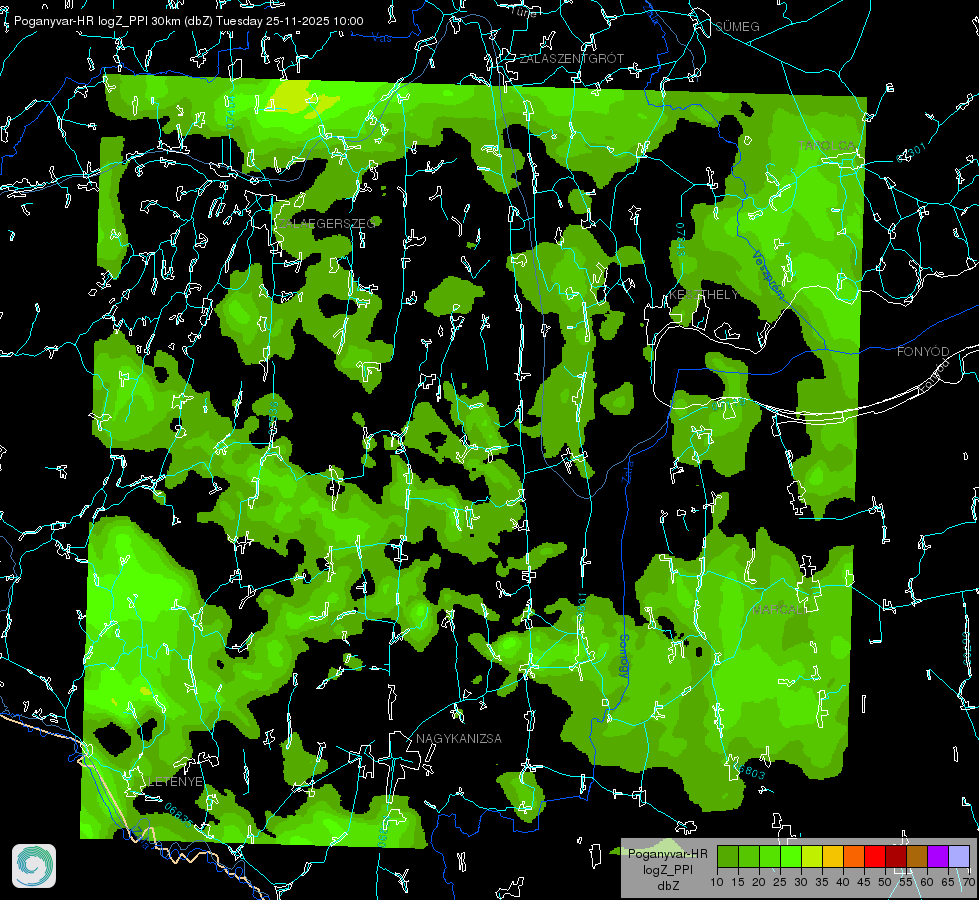Click the FONYÓD city label

923,352
